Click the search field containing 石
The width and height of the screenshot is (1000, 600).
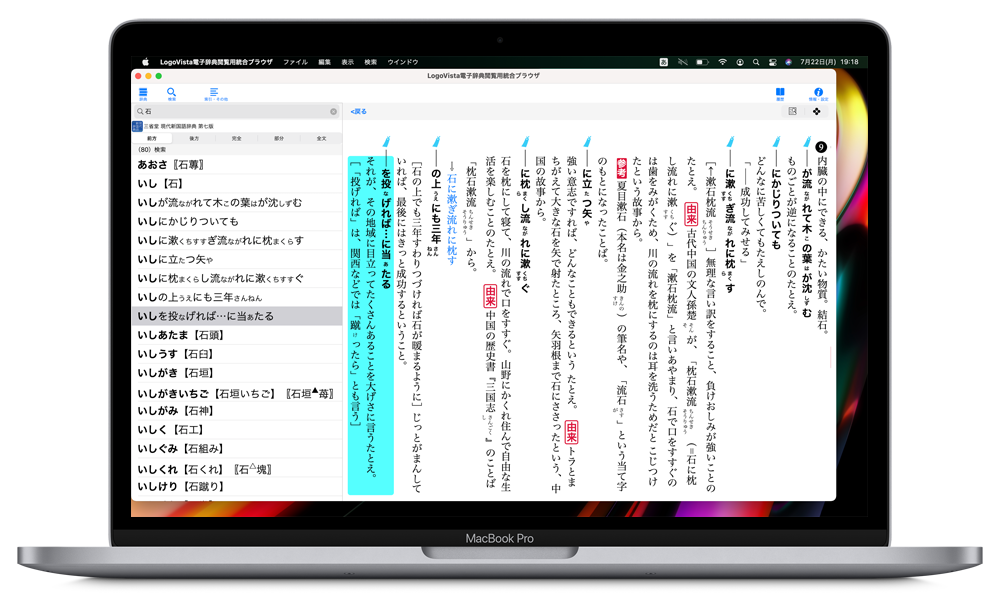point(237,112)
